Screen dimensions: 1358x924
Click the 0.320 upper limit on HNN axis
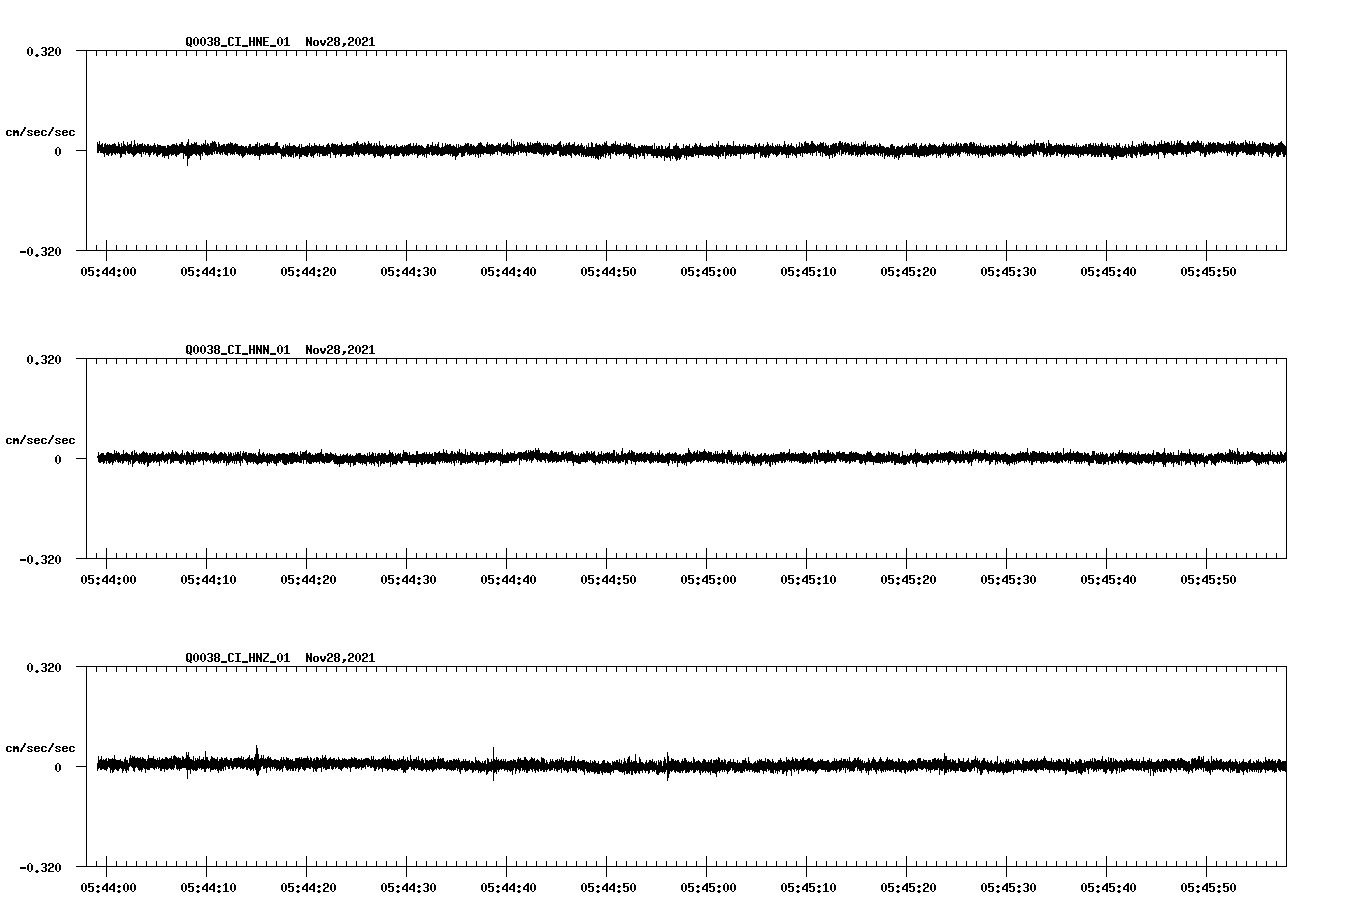44,360
